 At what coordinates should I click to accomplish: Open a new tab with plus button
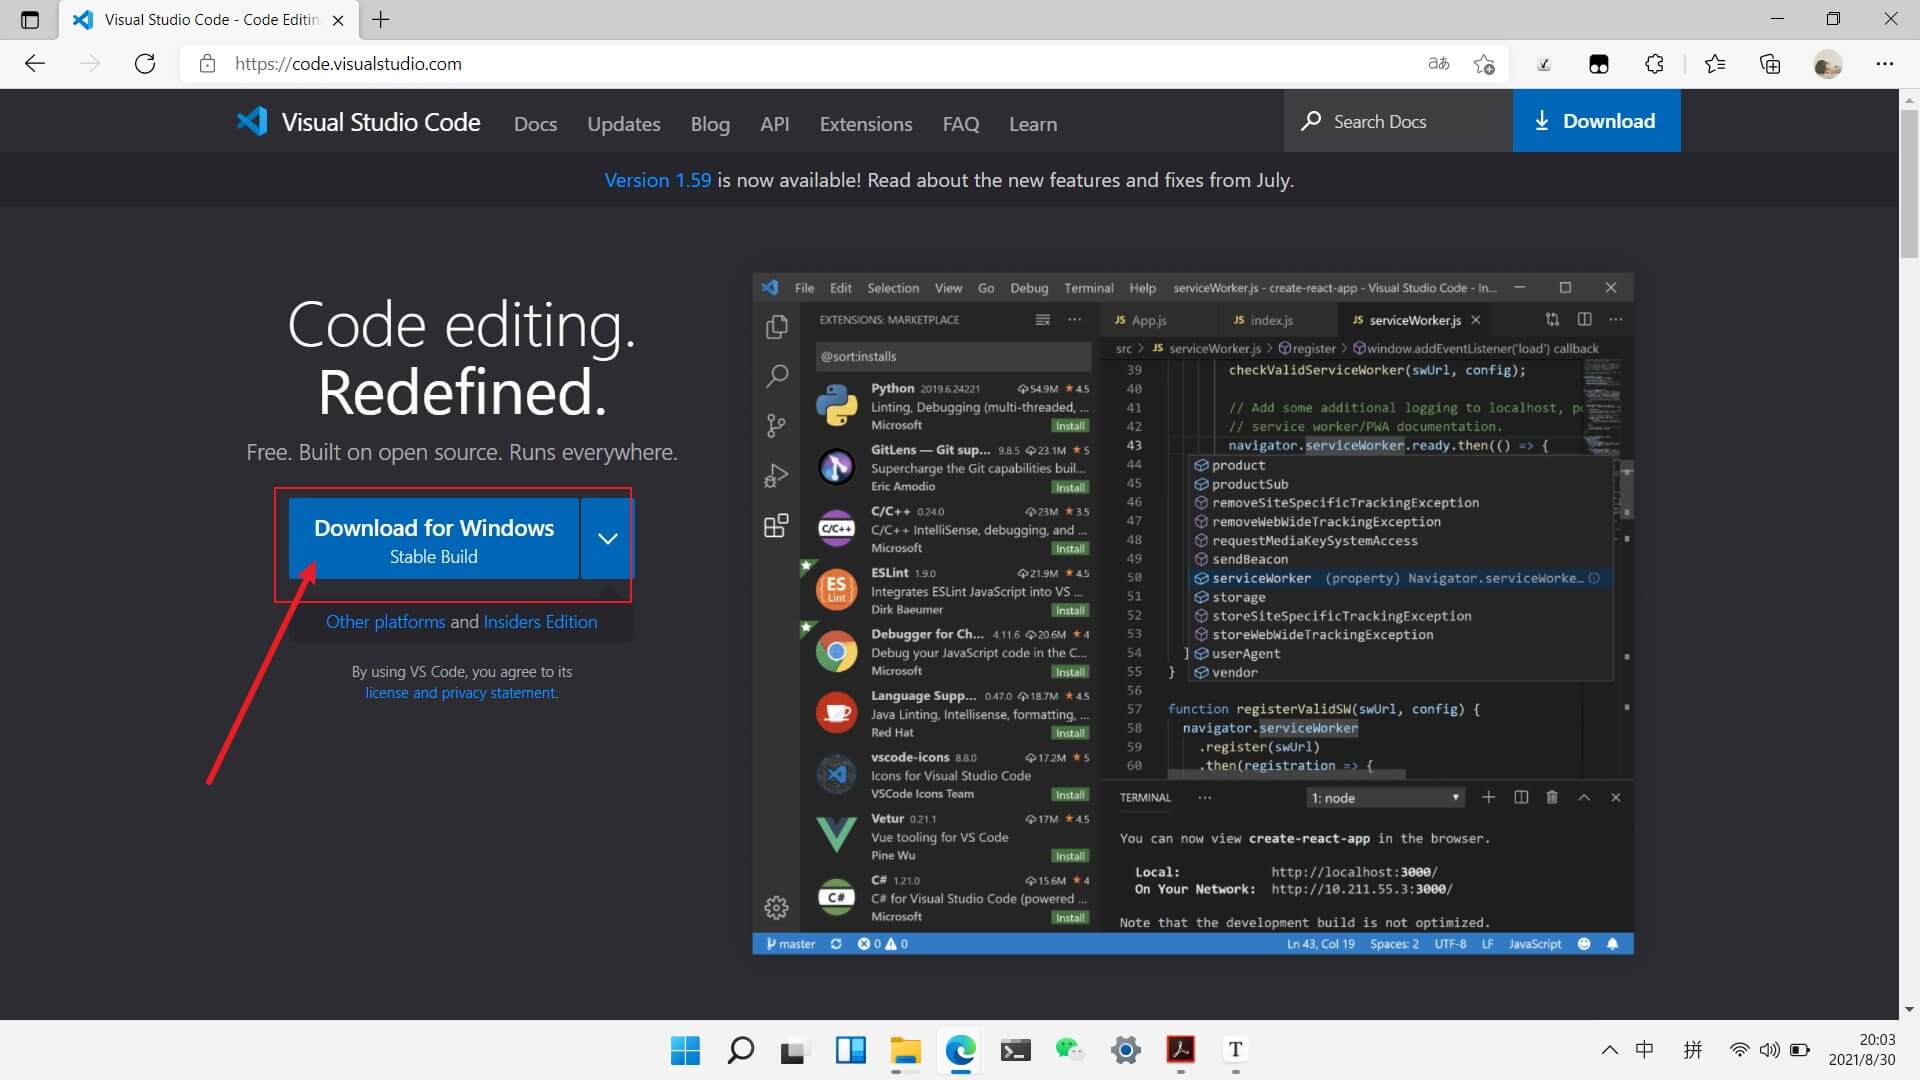381,19
